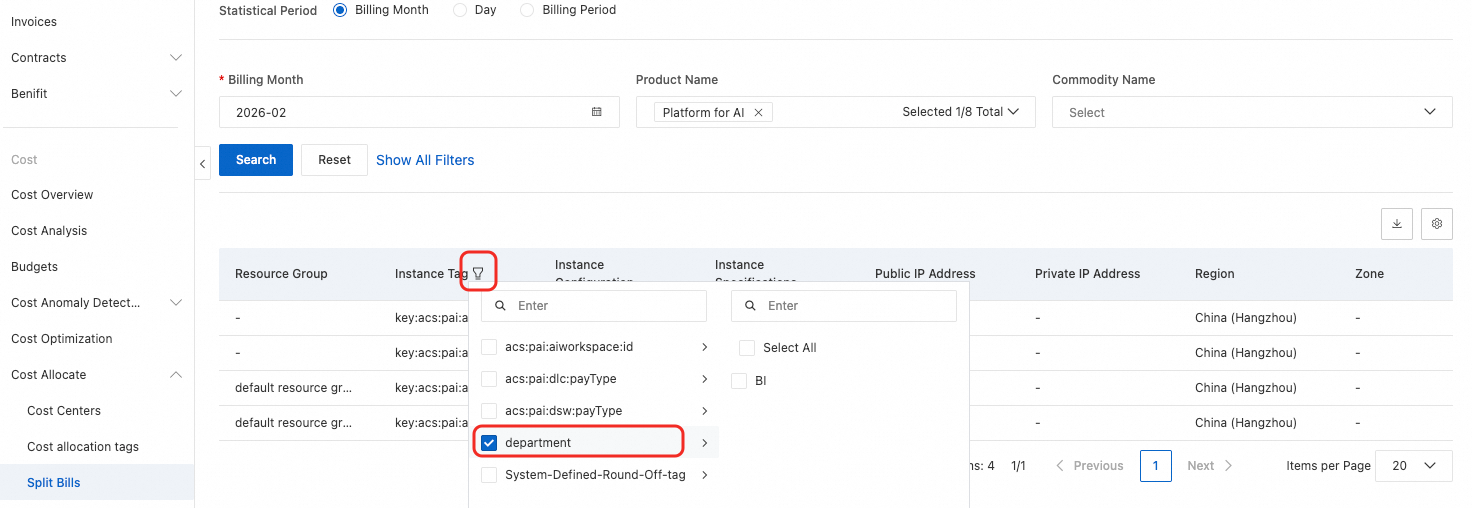Click the Instance Tag filter funnel icon
1472x508 pixels.
478,273
